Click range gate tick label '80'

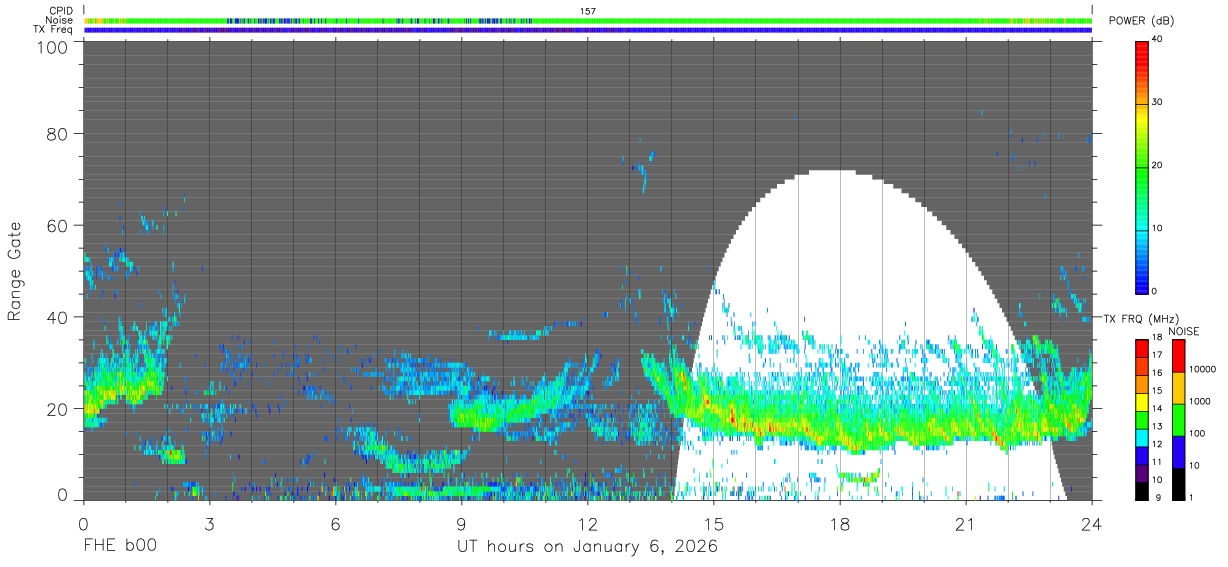tap(57, 134)
